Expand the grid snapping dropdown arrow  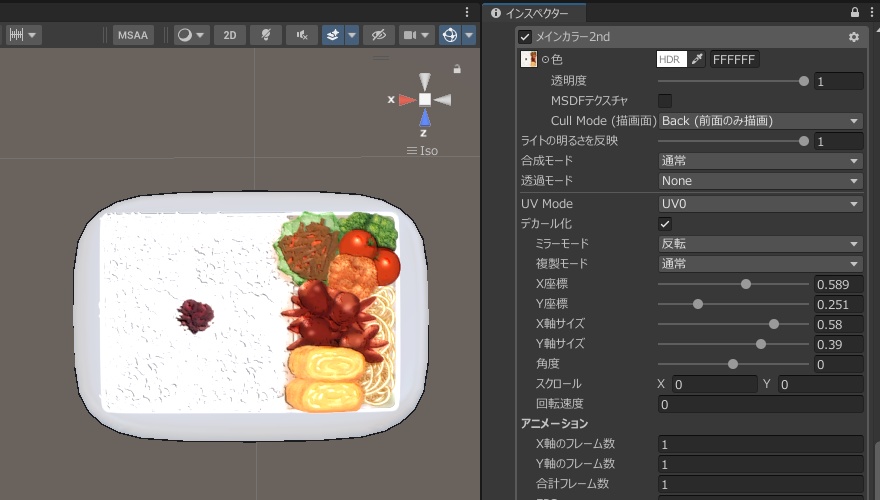tap(32, 35)
